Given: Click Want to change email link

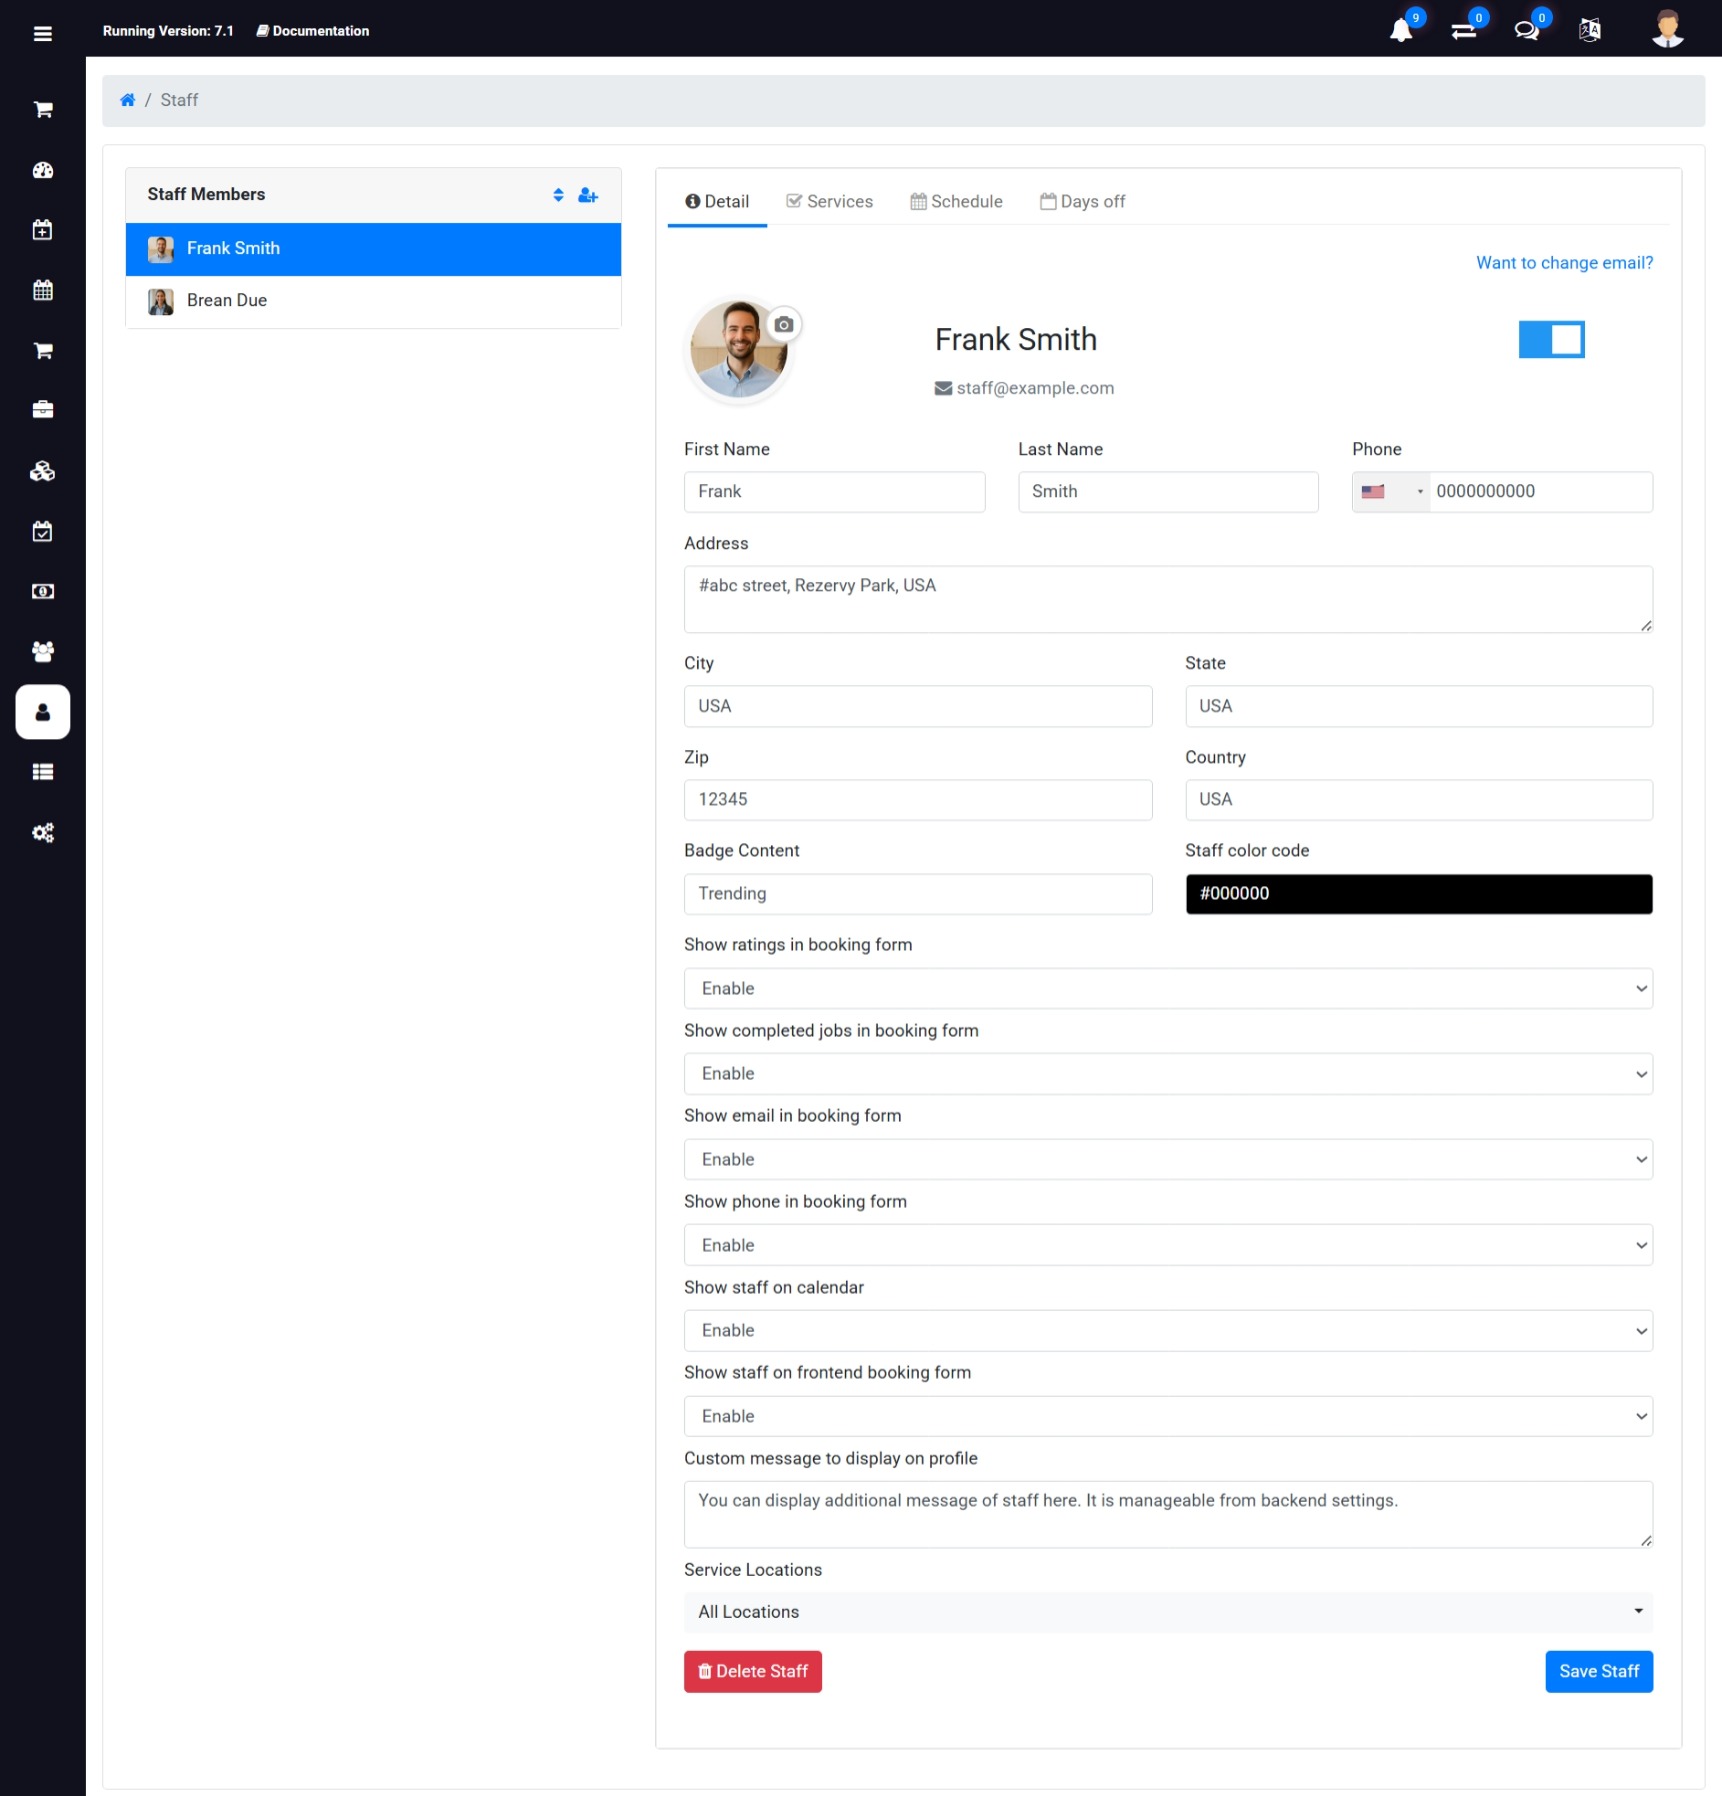Looking at the screenshot, I should coord(1564,263).
